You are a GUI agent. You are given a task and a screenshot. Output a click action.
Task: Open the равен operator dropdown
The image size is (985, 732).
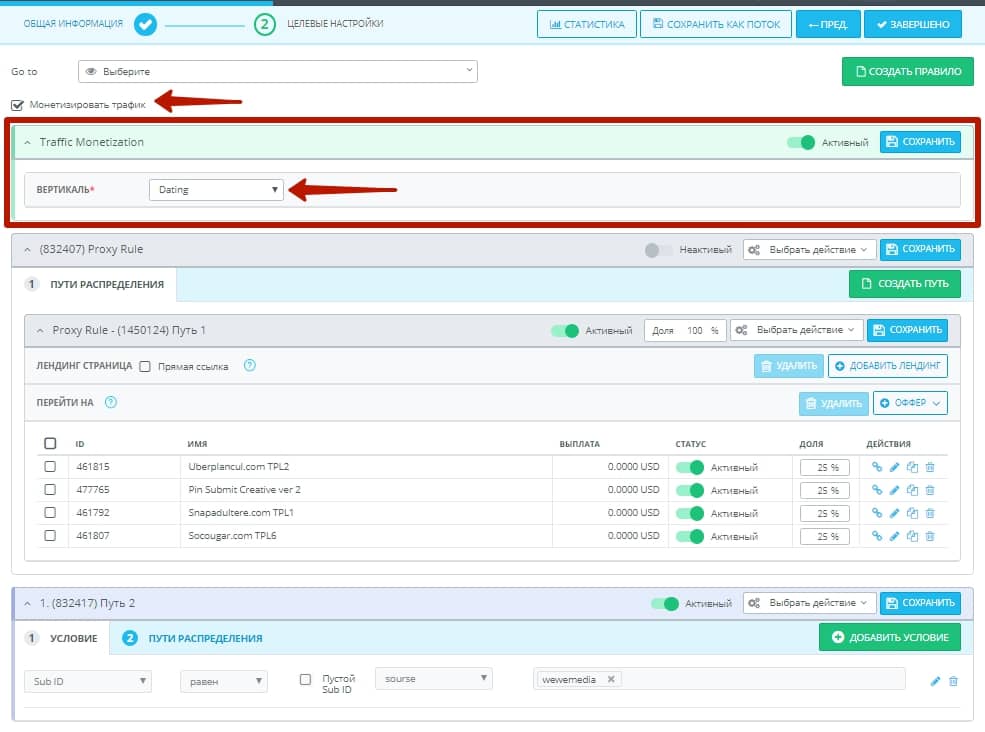[224, 681]
